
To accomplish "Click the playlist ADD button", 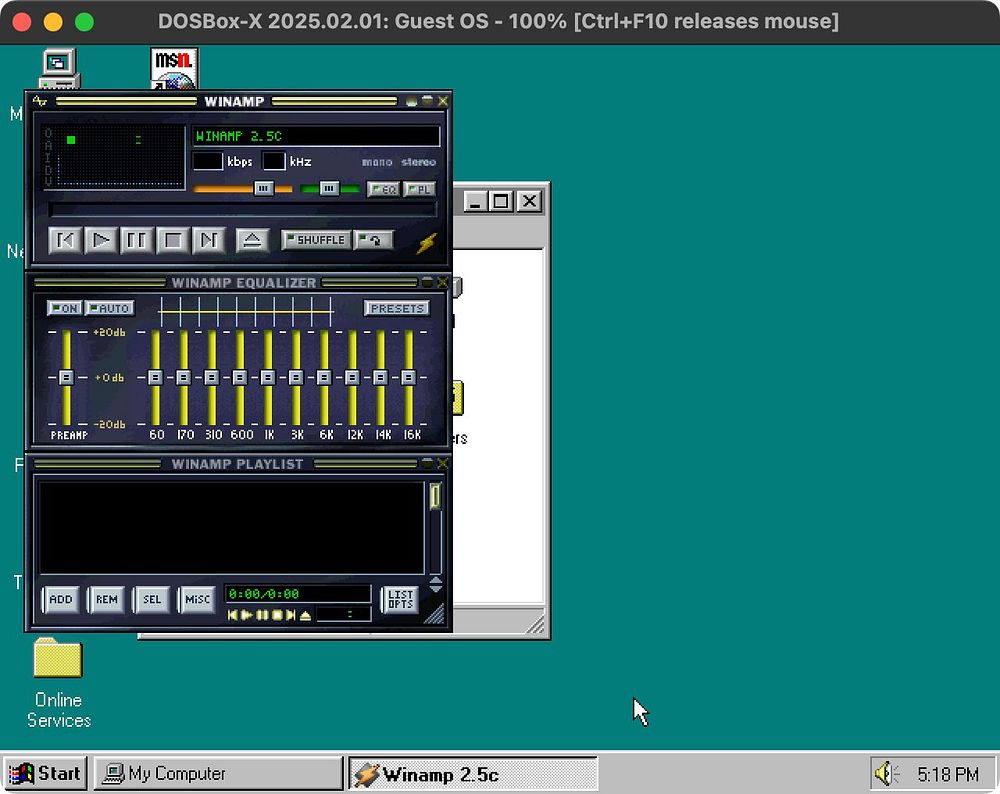I will coord(61,599).
